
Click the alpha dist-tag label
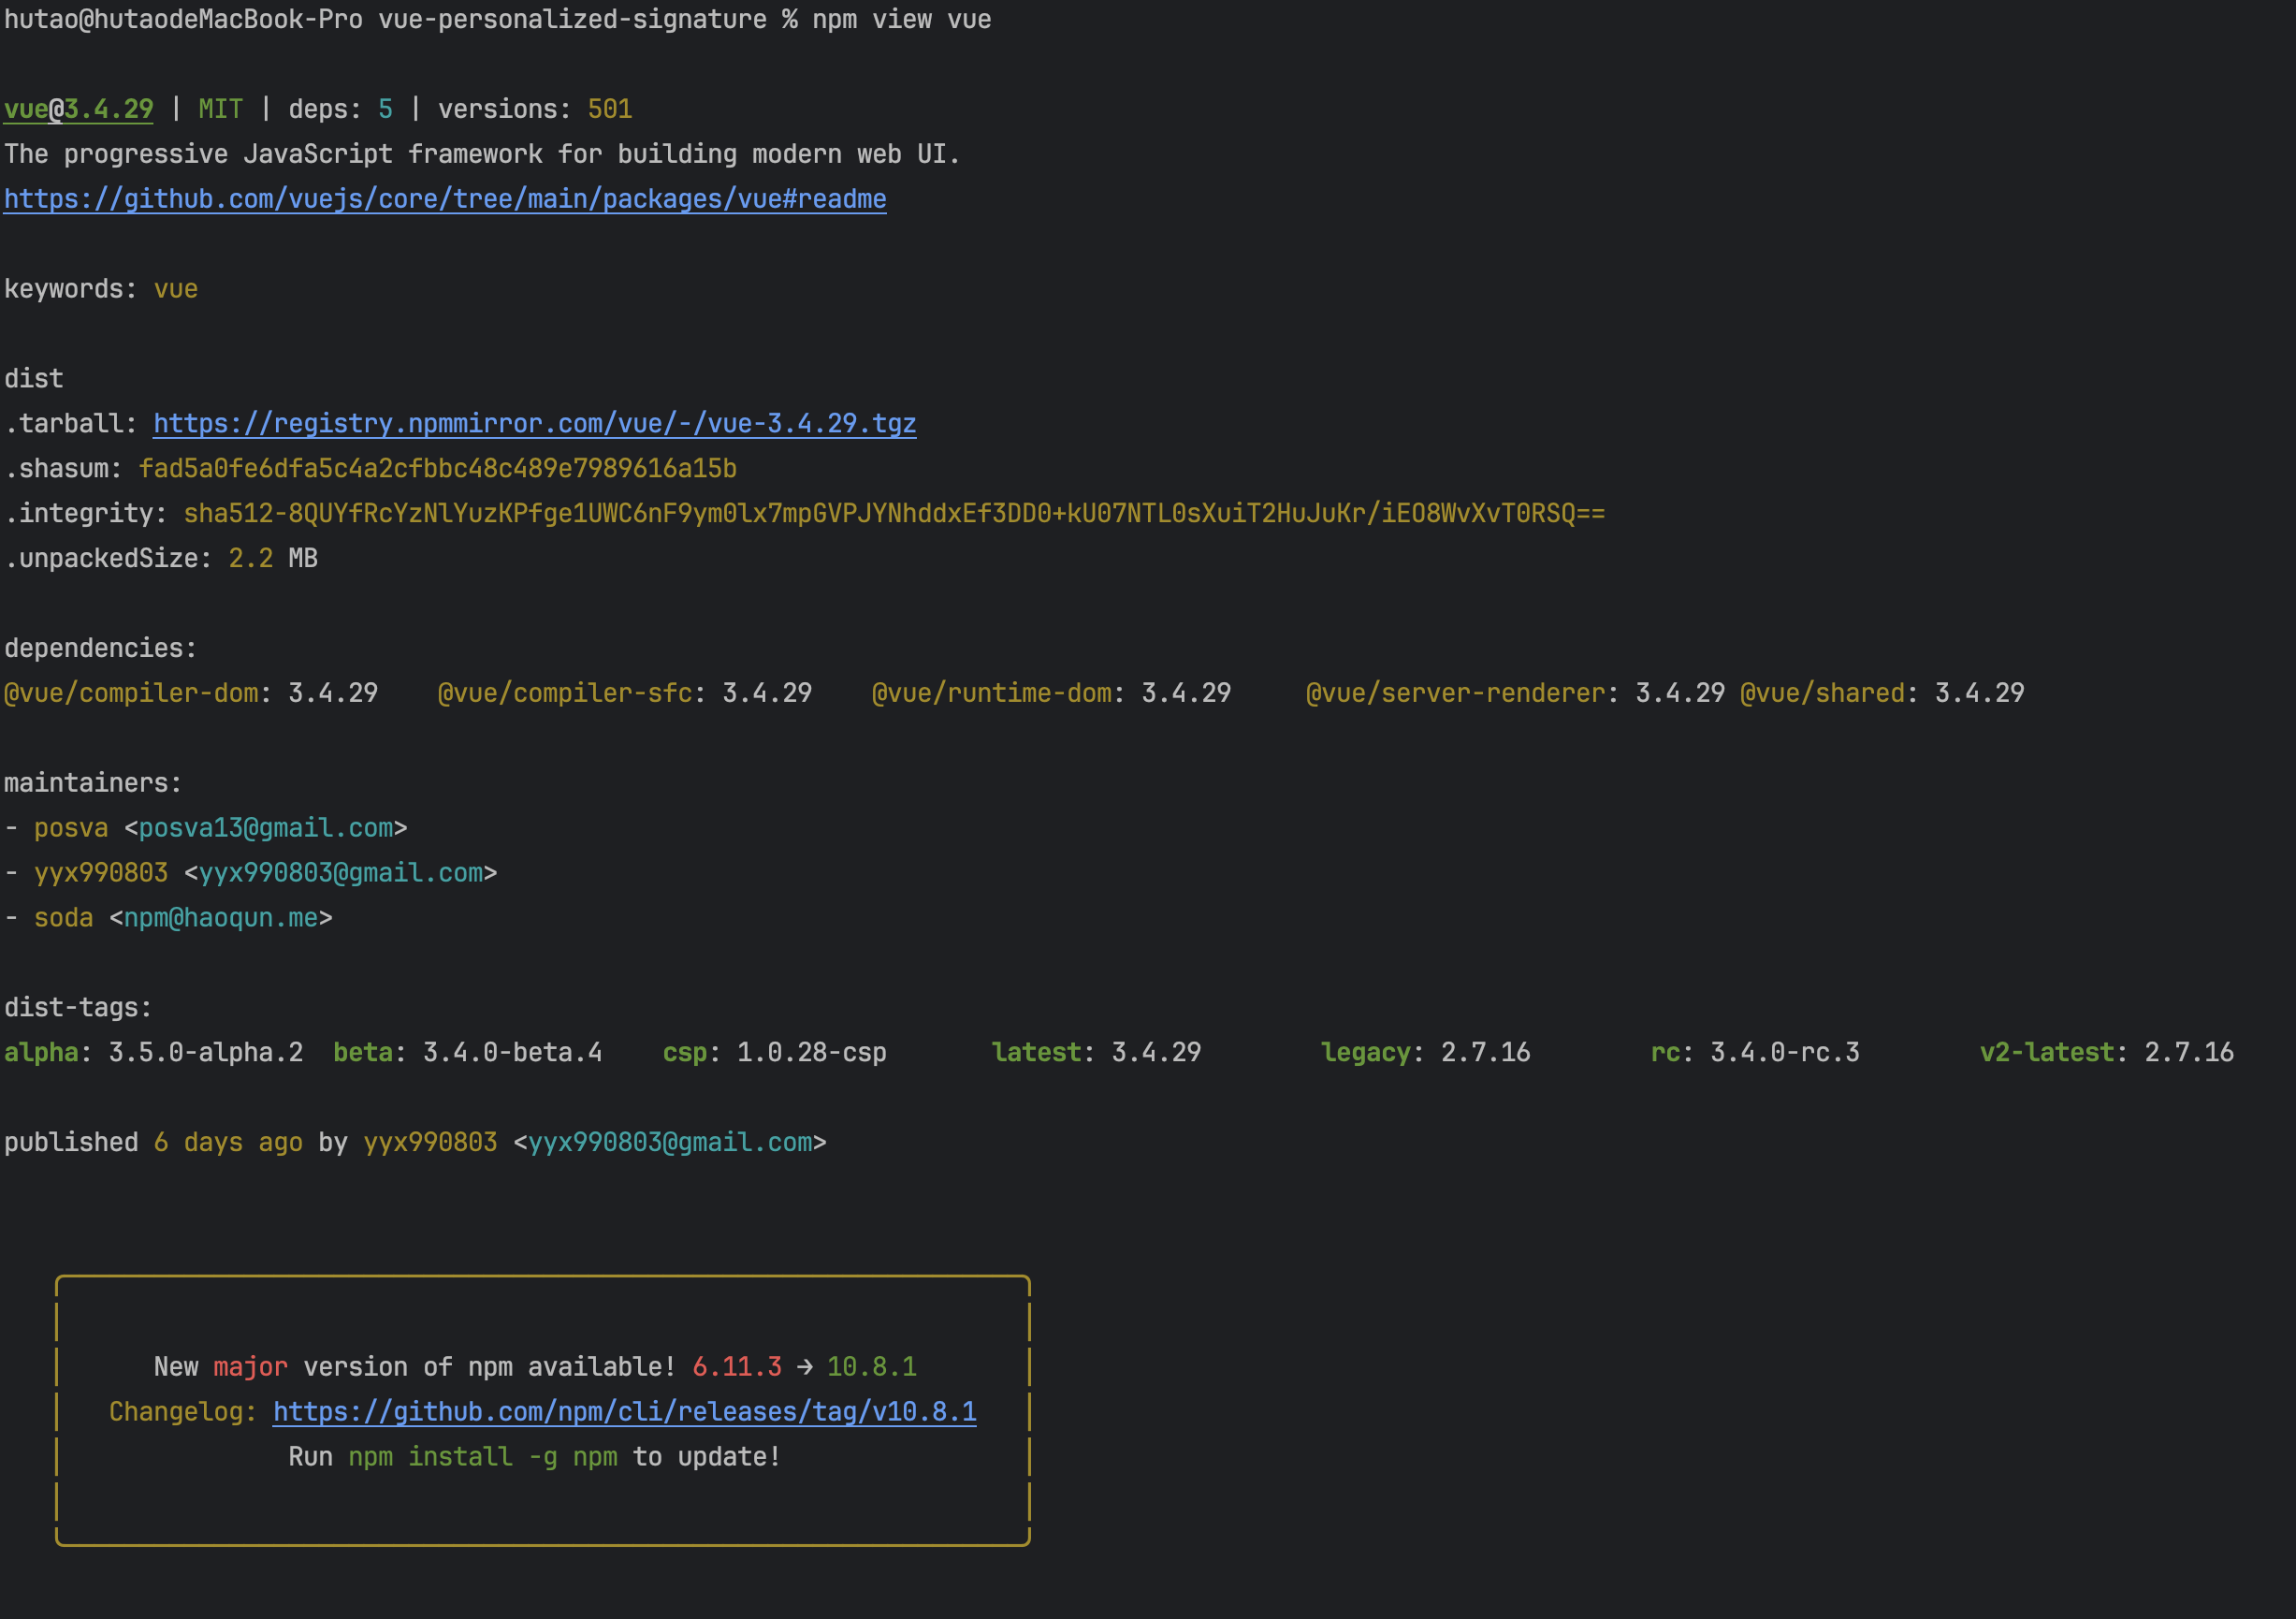41,1052
